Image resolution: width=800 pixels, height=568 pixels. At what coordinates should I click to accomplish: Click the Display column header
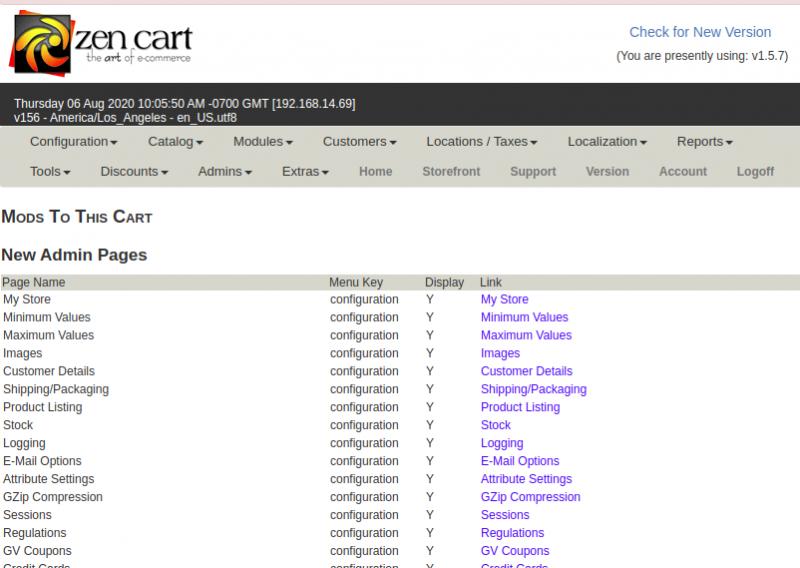tap(444, 282)
